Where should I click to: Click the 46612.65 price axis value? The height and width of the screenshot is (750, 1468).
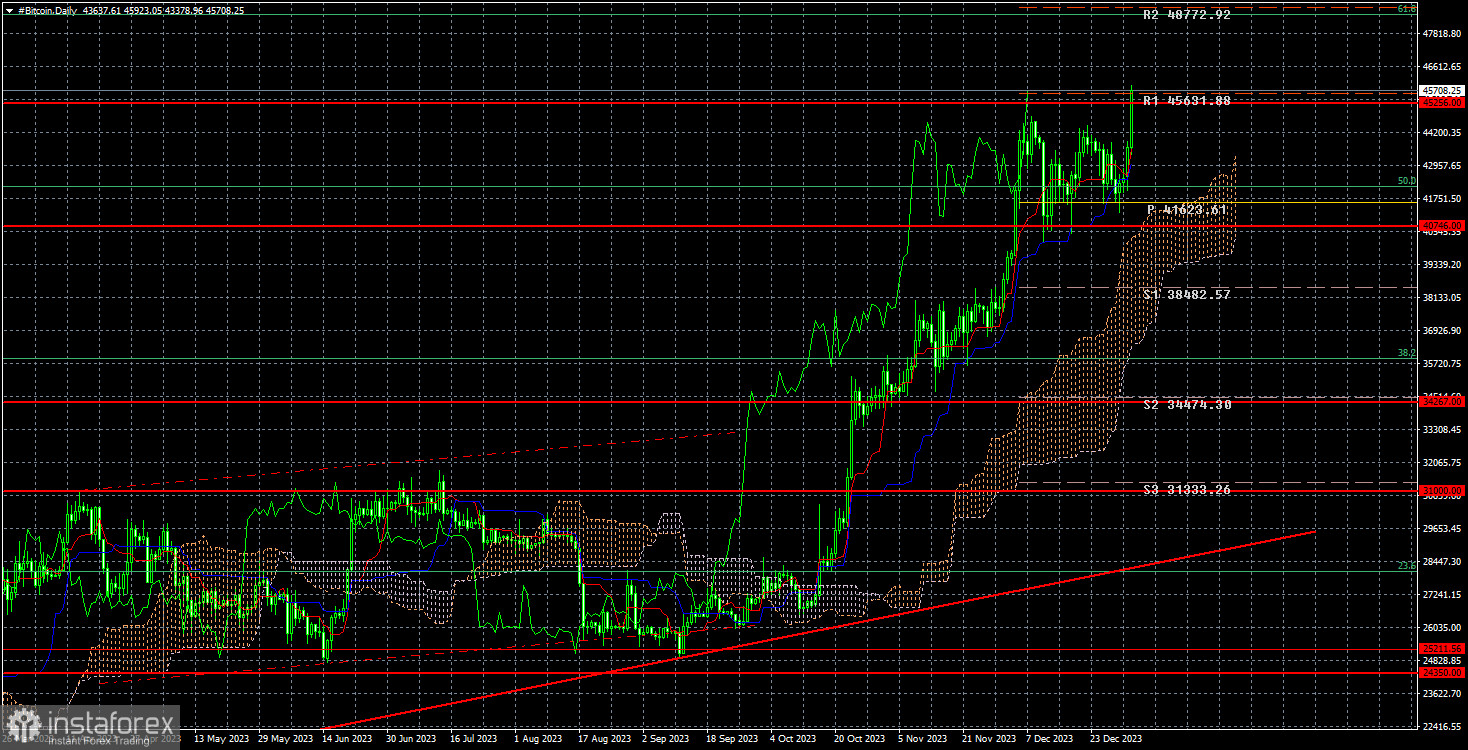(x=1442, y=67)
